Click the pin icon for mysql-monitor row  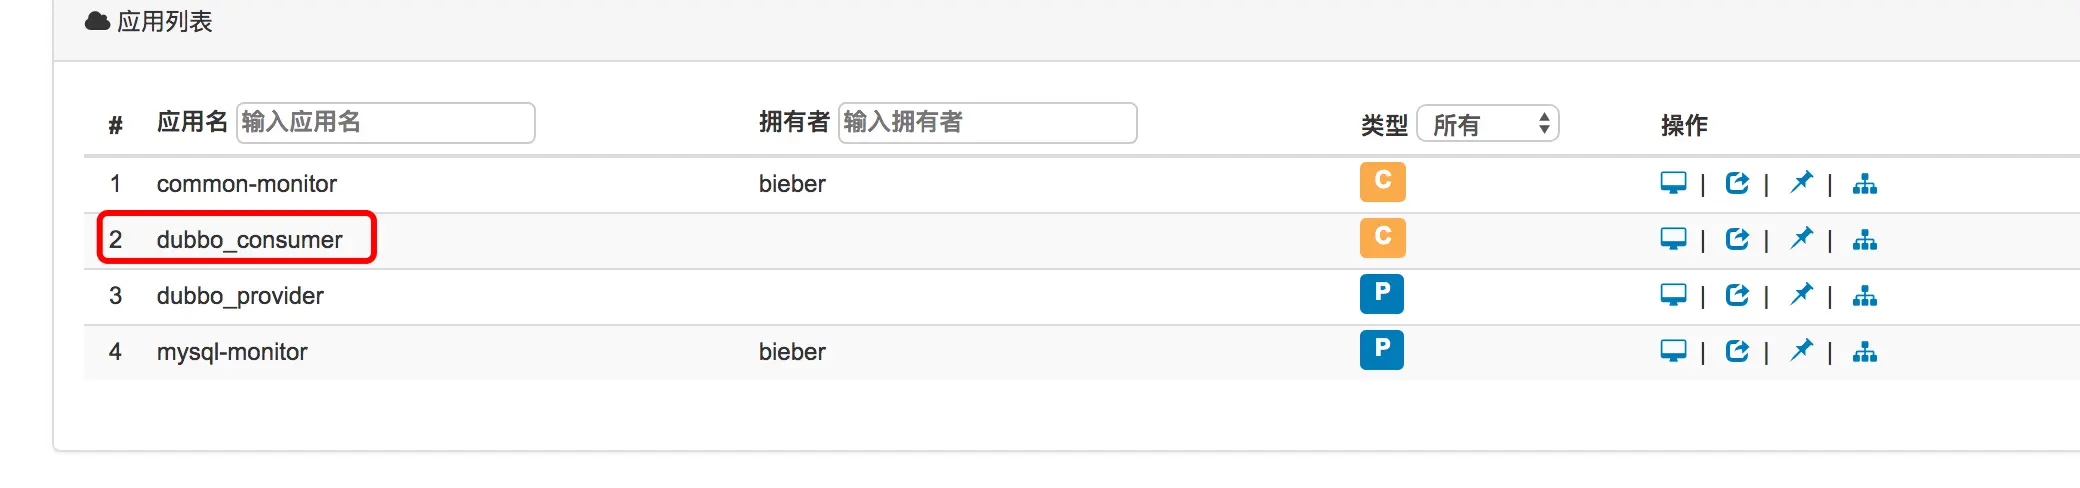(x=1801, y=350)
